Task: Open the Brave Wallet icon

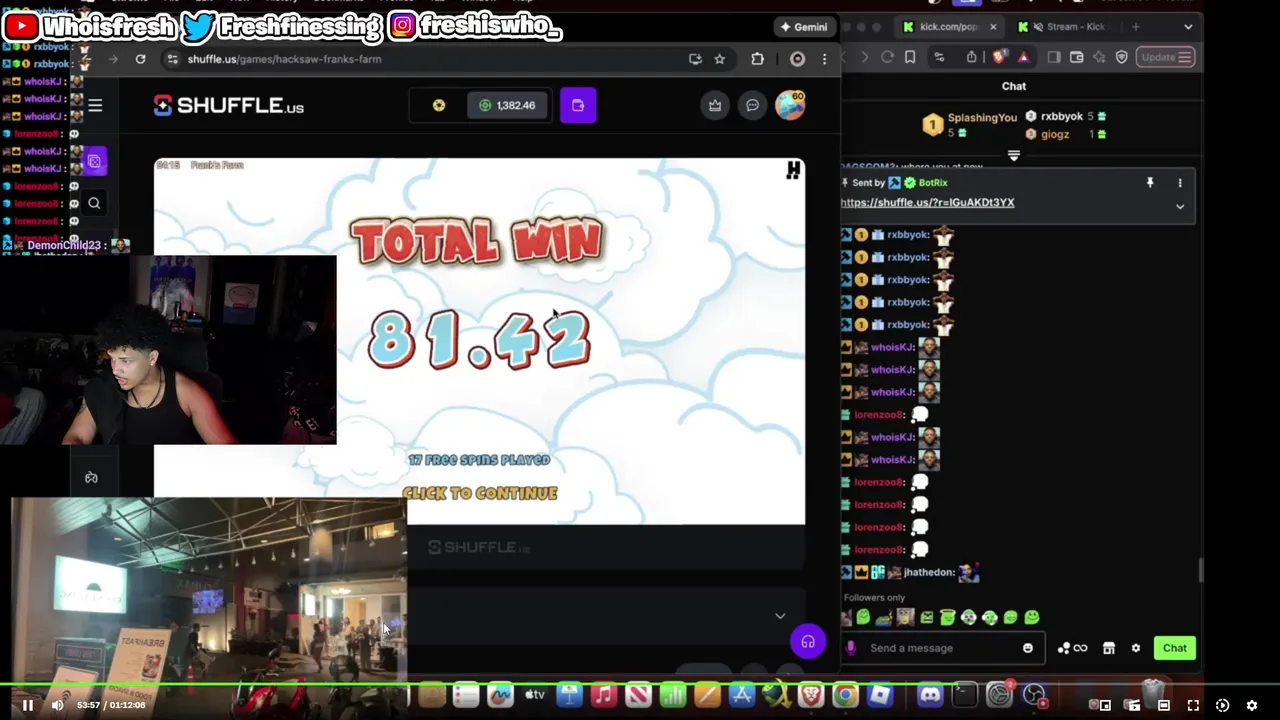Action: [1077, 57]
